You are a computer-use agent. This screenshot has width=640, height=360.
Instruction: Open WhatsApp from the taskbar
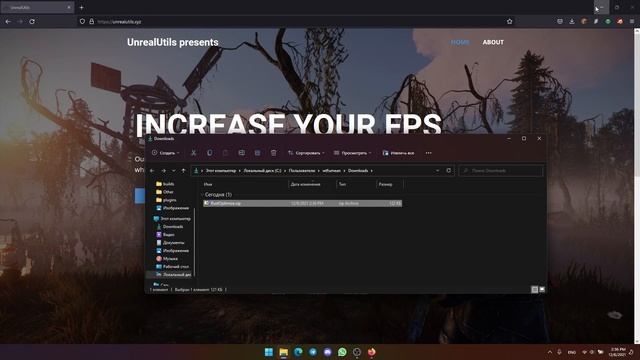point(342,352)
